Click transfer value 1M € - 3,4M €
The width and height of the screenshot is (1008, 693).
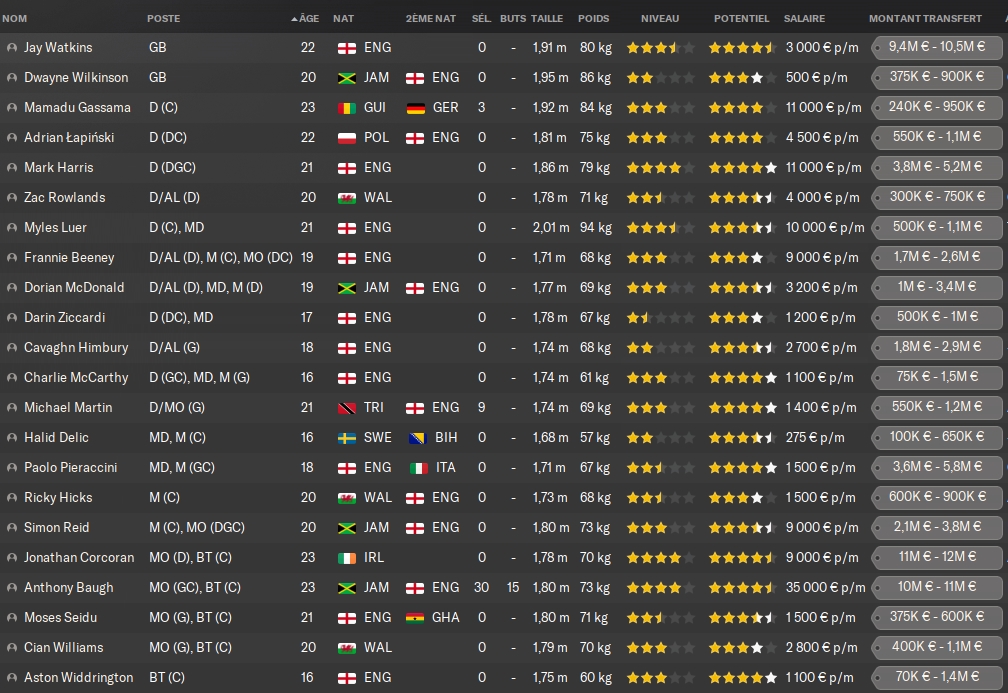click(x=937, y=287)
